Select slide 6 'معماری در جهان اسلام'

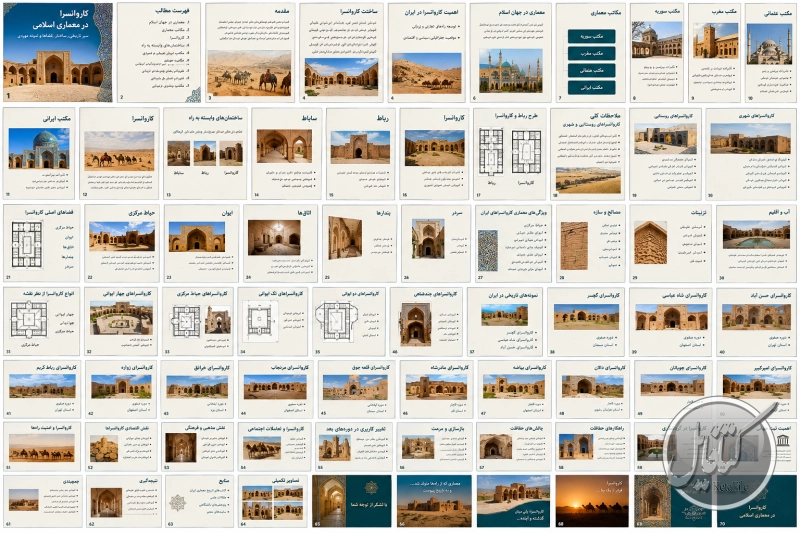511,53
